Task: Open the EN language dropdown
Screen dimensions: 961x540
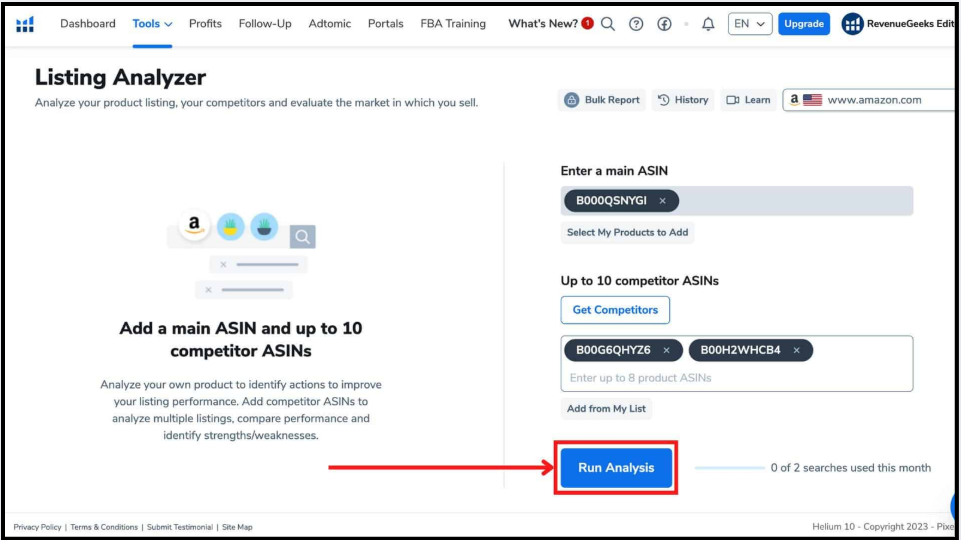Action: (749, 24)
